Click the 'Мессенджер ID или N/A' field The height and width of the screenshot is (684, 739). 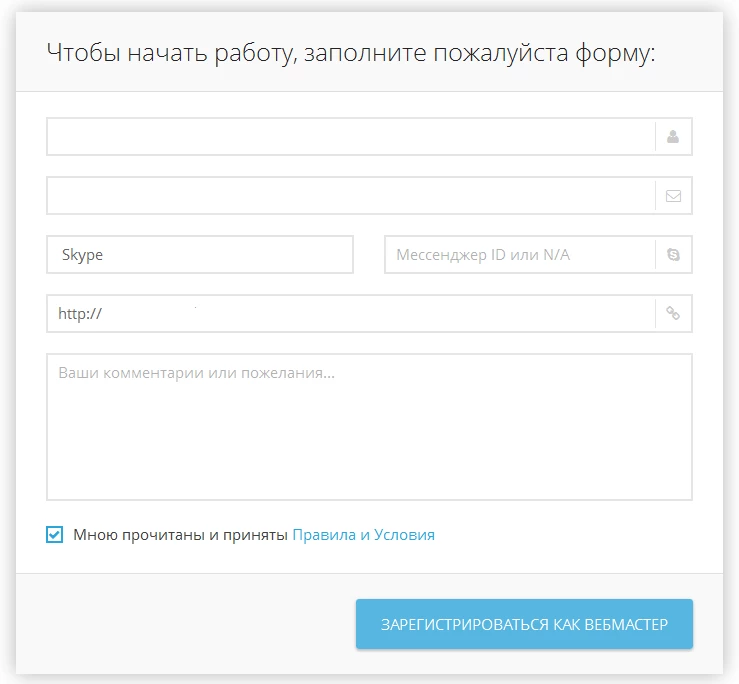click(x=520, y=255)
